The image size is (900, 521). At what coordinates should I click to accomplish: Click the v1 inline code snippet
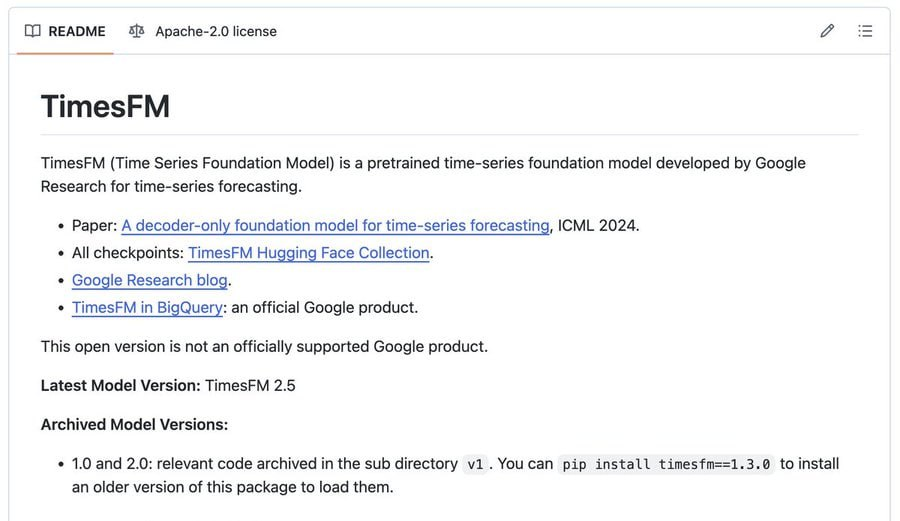click(475, 464)
